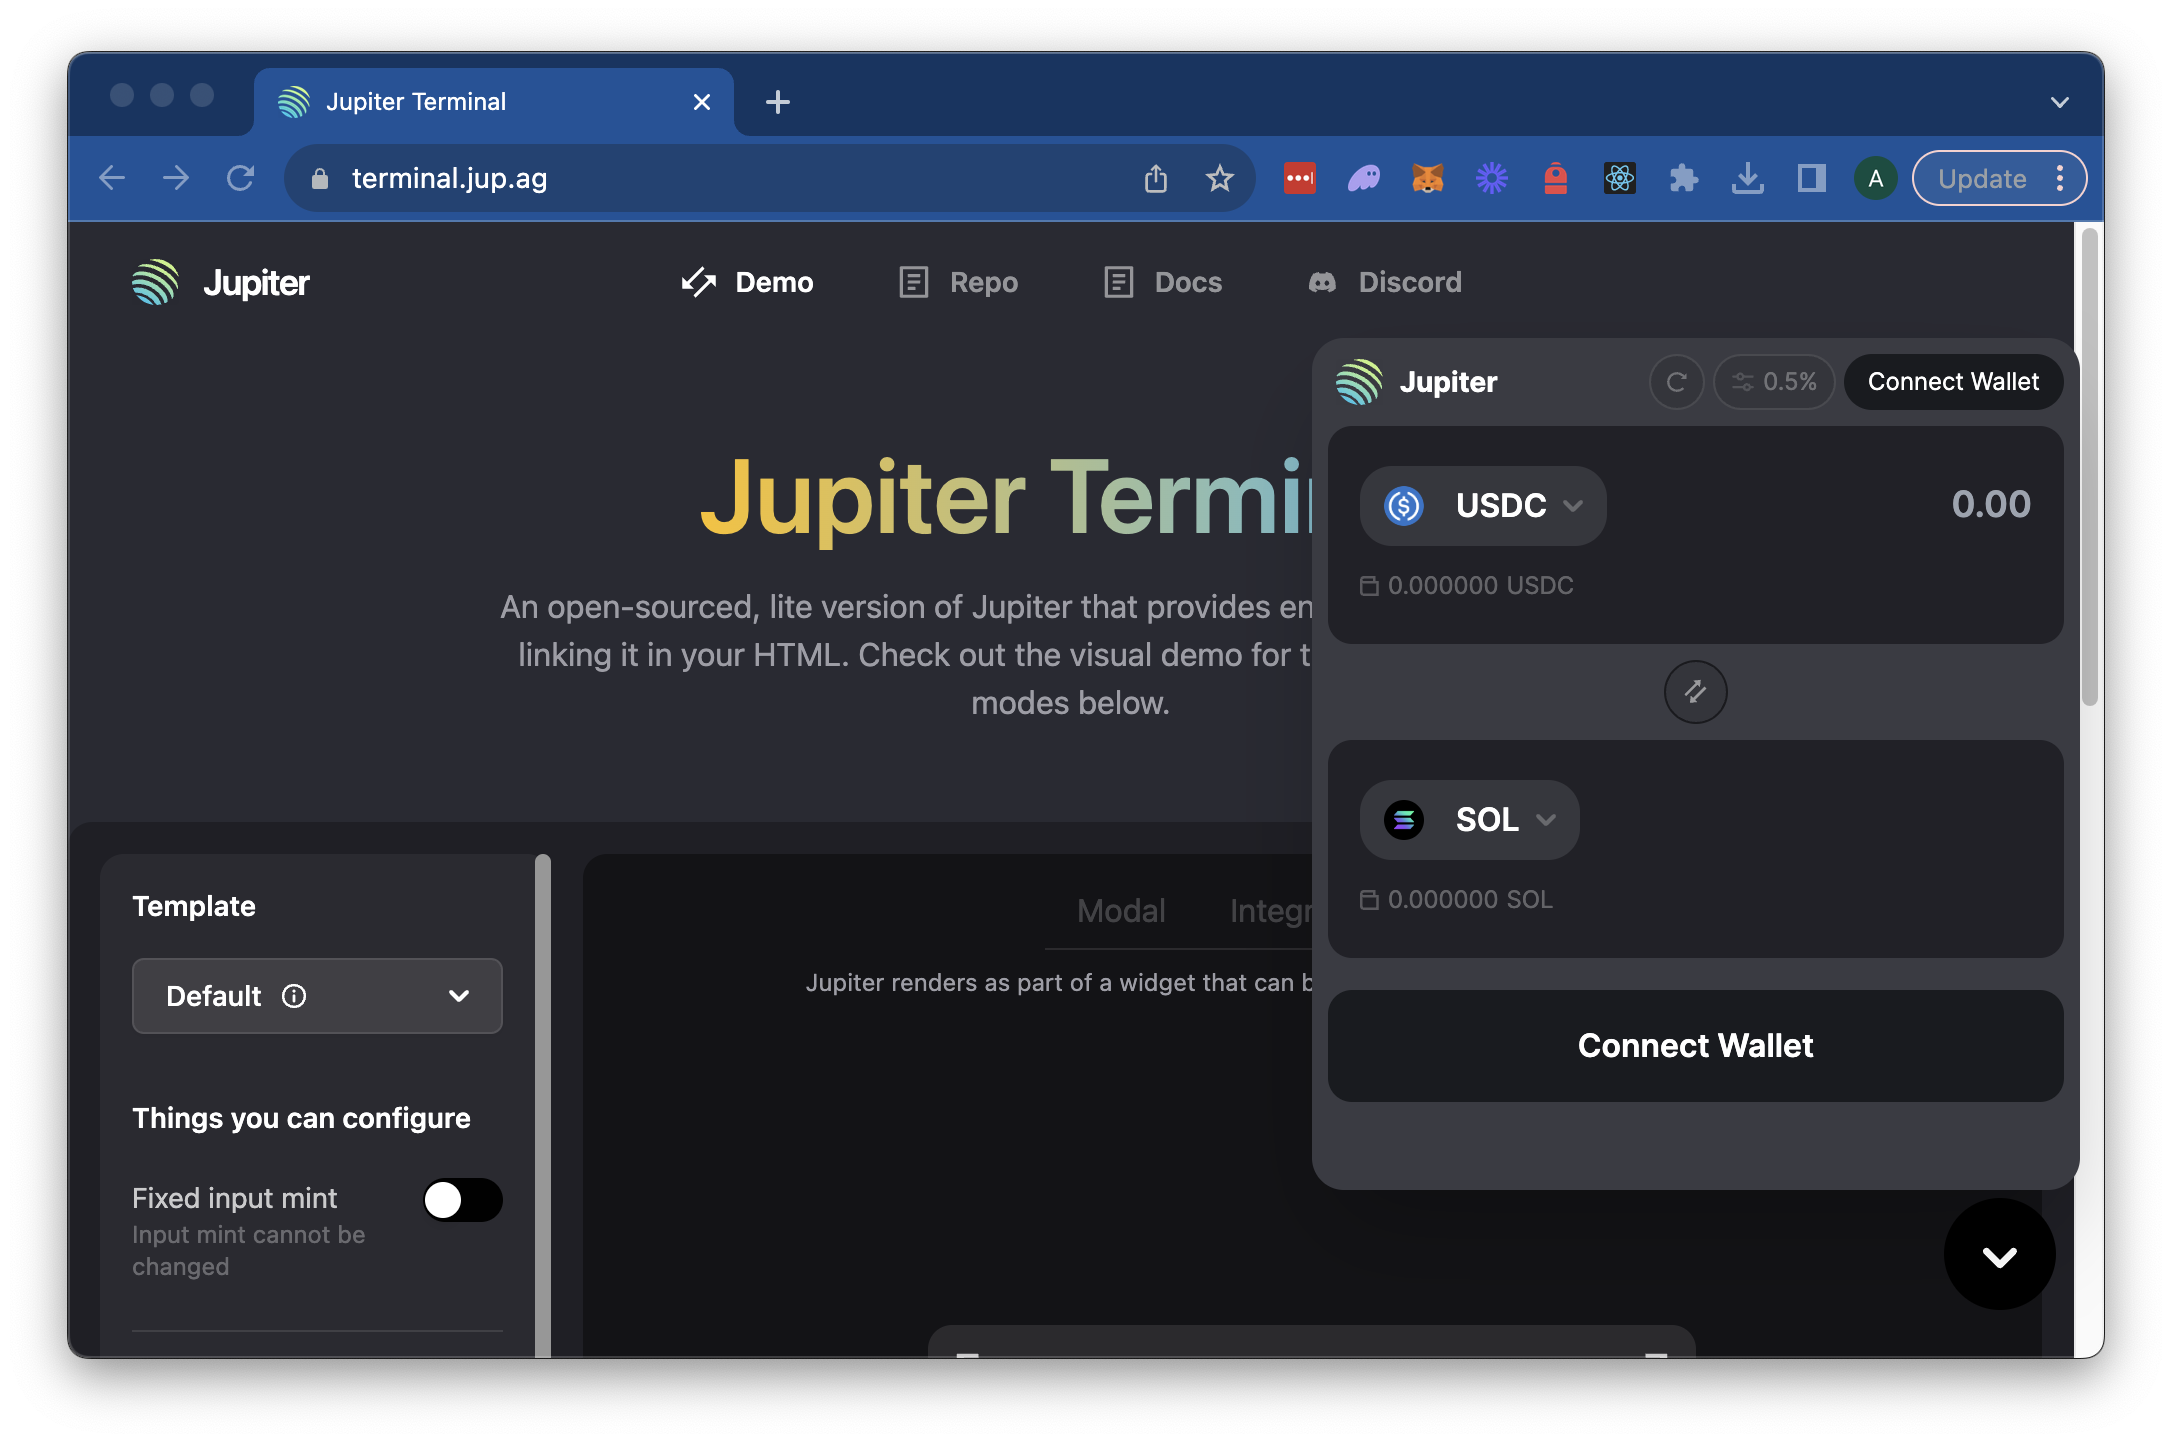Screen dimensions: 2172x1442
Task: Open the Docs navigation link
Action: pyautogui.click(x=1163, y=282)
